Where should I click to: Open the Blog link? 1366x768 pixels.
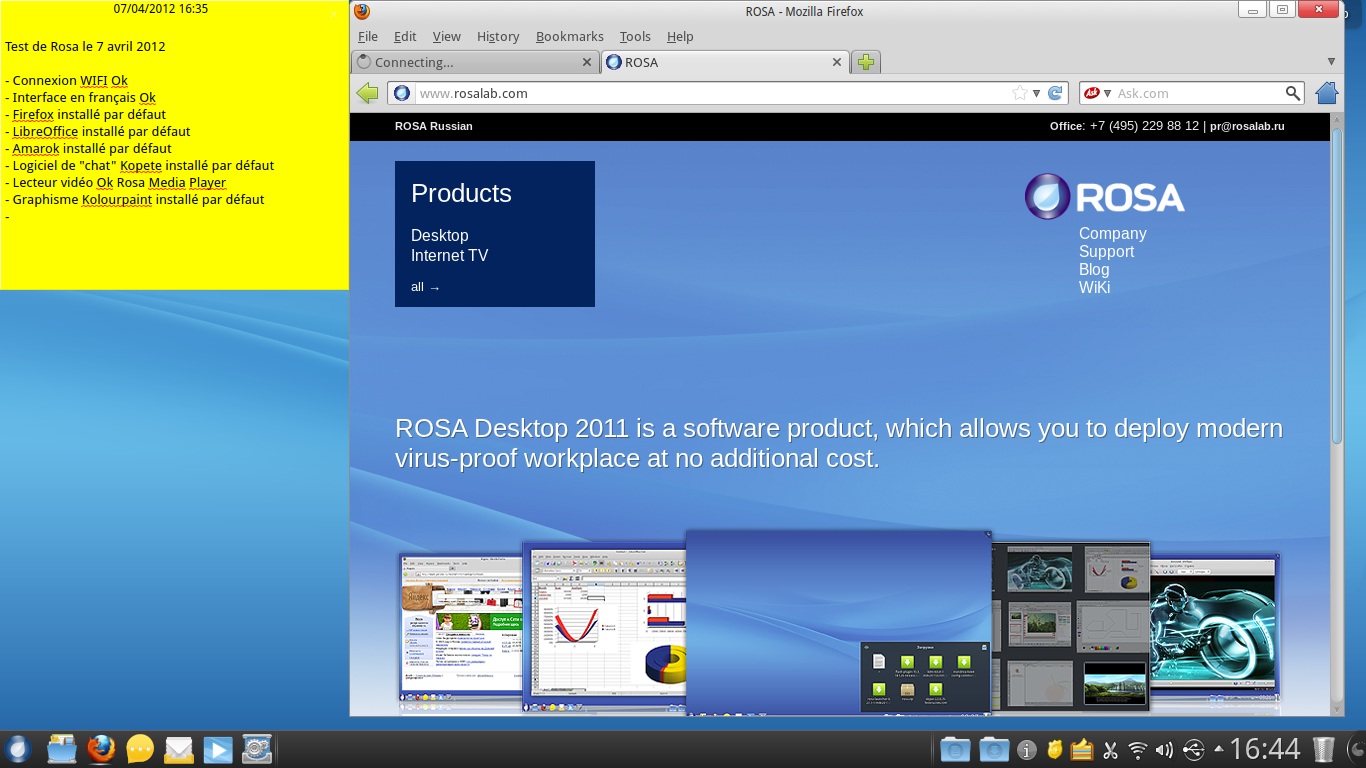(1094, 270)
